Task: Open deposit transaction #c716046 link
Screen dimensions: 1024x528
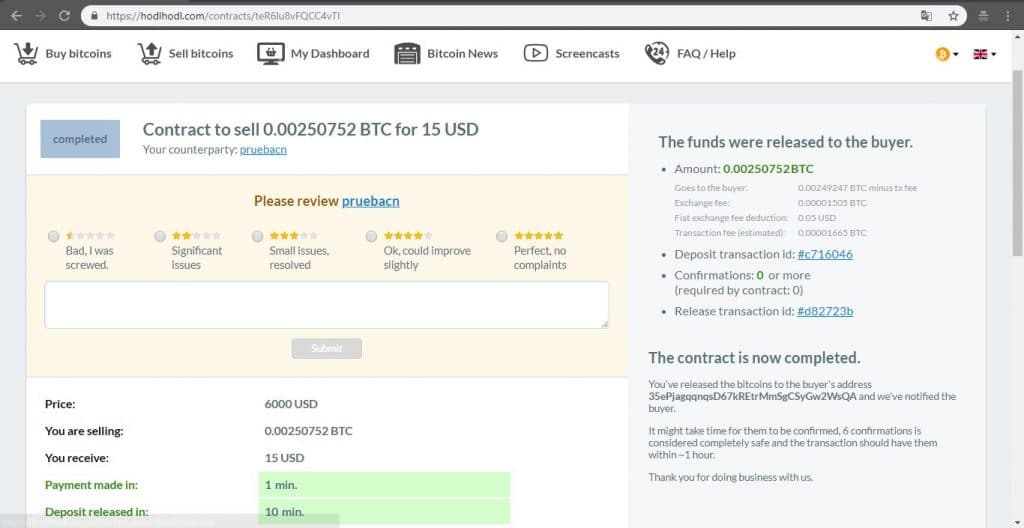Action: coord(825,254)
